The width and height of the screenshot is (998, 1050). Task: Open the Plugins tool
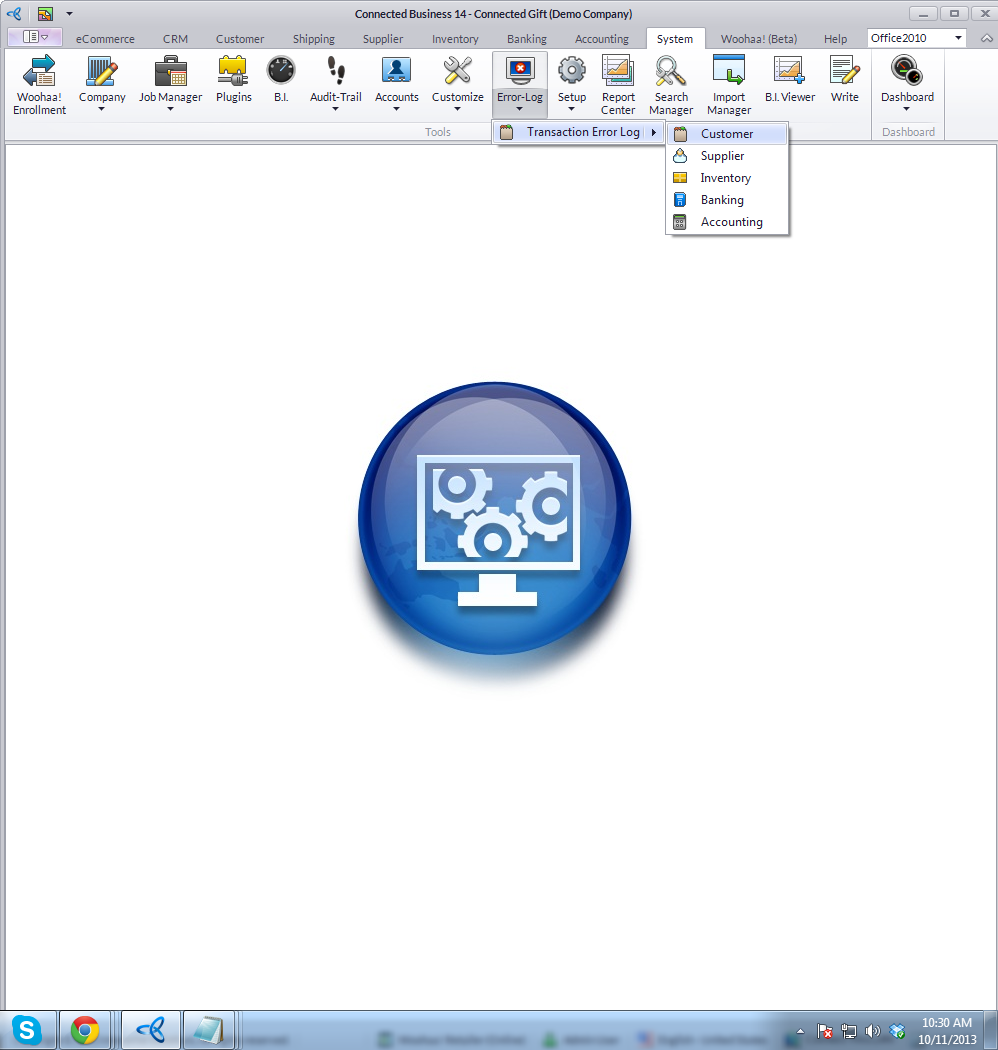click(x=233, y=82)
